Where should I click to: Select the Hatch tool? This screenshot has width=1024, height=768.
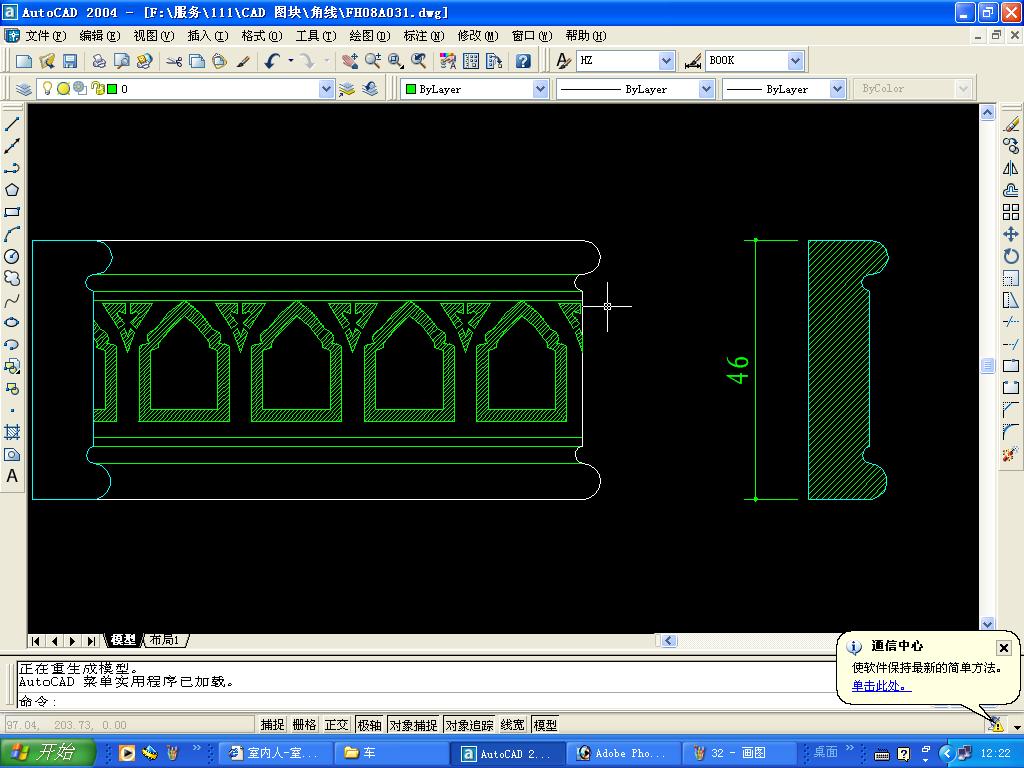coord(12,432)
